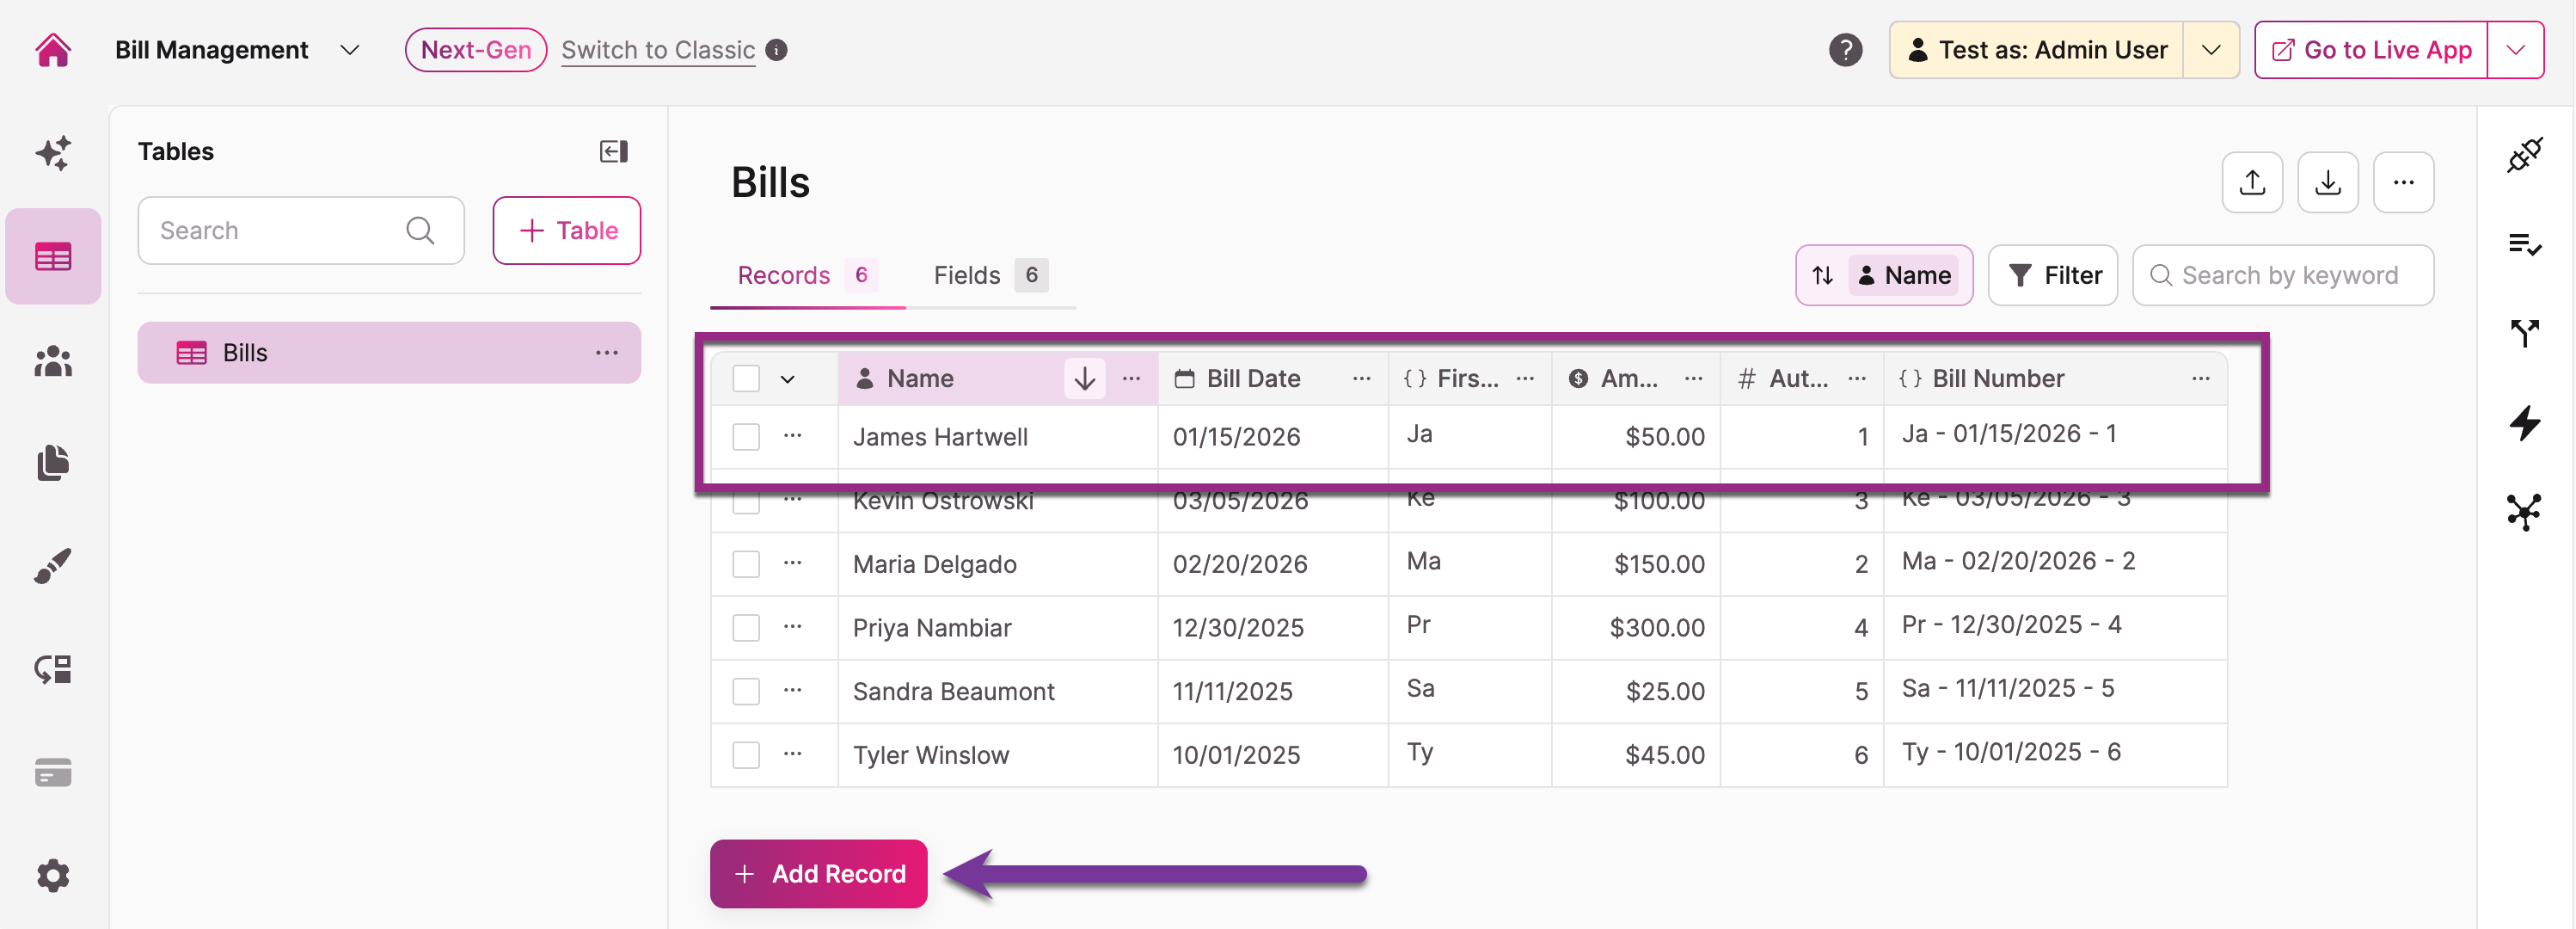This screenshot has width=2576, height=929.
Task: Open the lightning bolt automation icon
Action: point(2524,422)
